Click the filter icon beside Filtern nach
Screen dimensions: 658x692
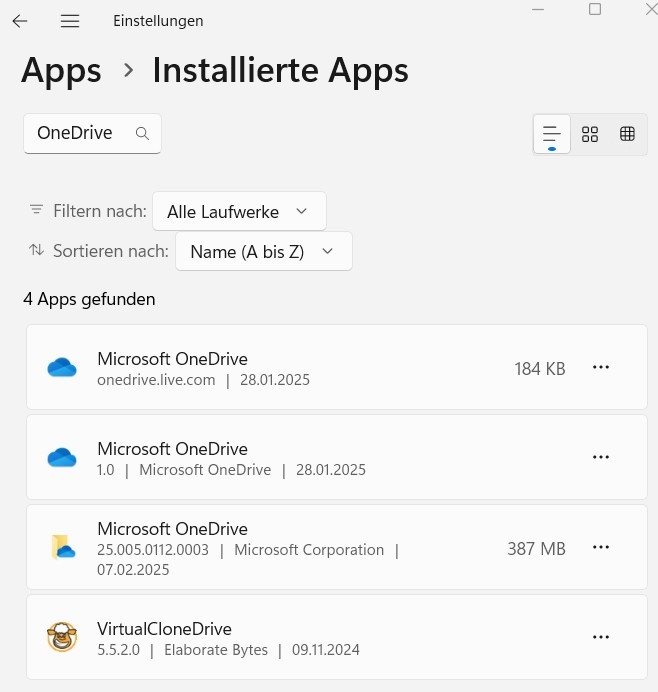[x=36, y=210]
